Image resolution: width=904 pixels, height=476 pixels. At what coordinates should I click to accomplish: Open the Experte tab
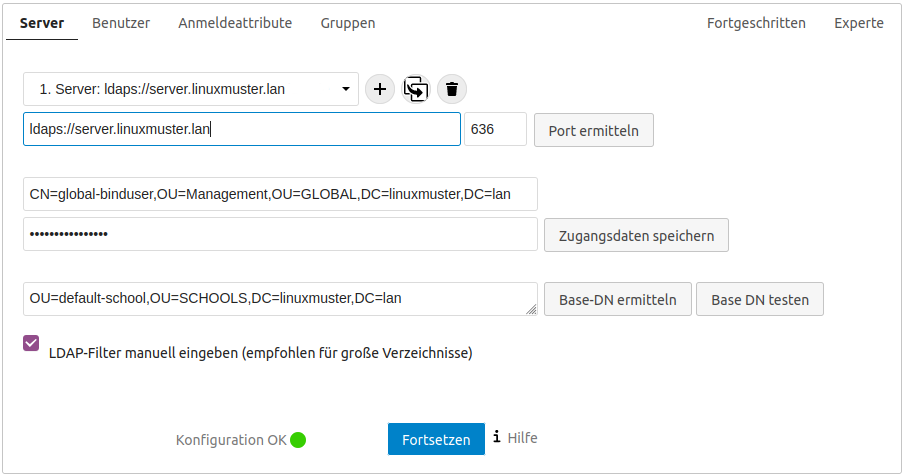(859, 23)
